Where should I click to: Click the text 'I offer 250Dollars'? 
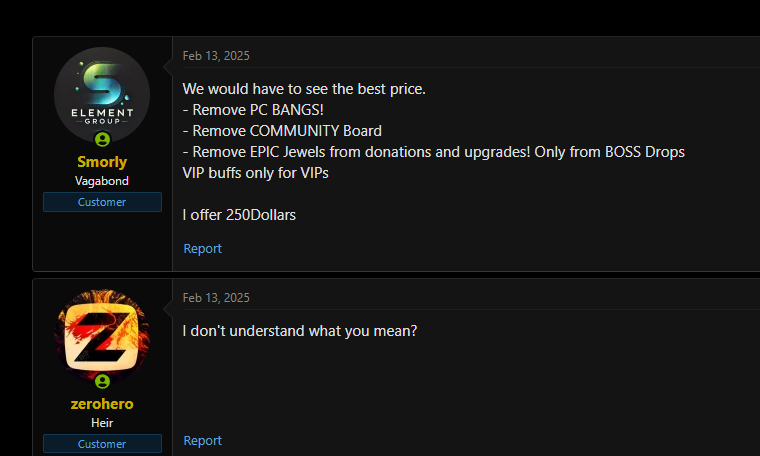(239, 215)
